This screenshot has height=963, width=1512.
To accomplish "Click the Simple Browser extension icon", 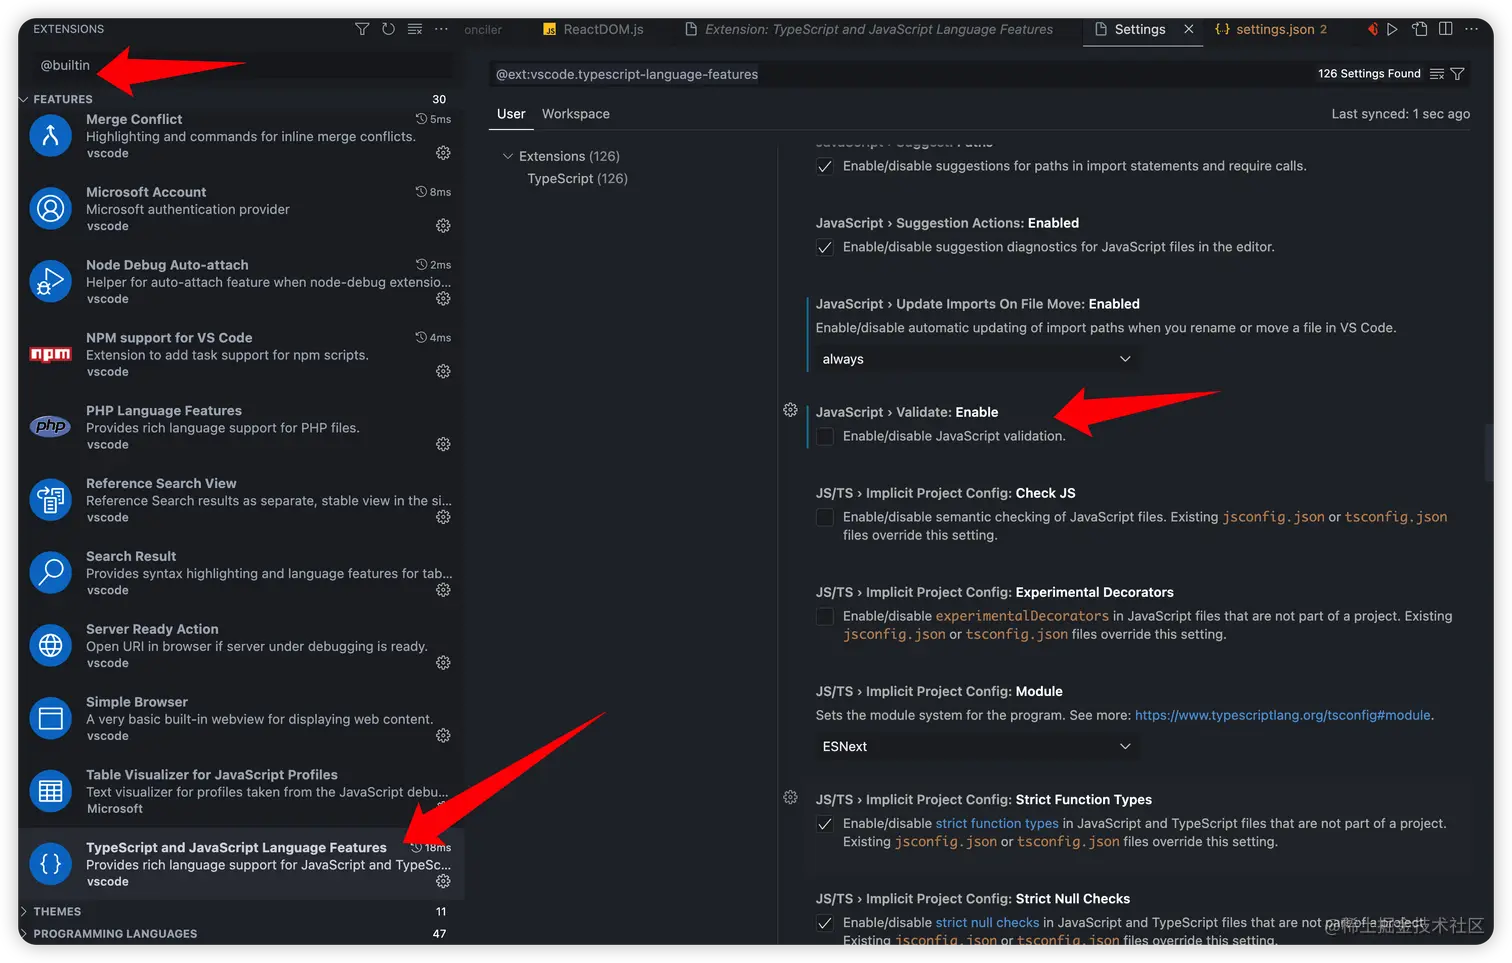I will coord(51,718).
